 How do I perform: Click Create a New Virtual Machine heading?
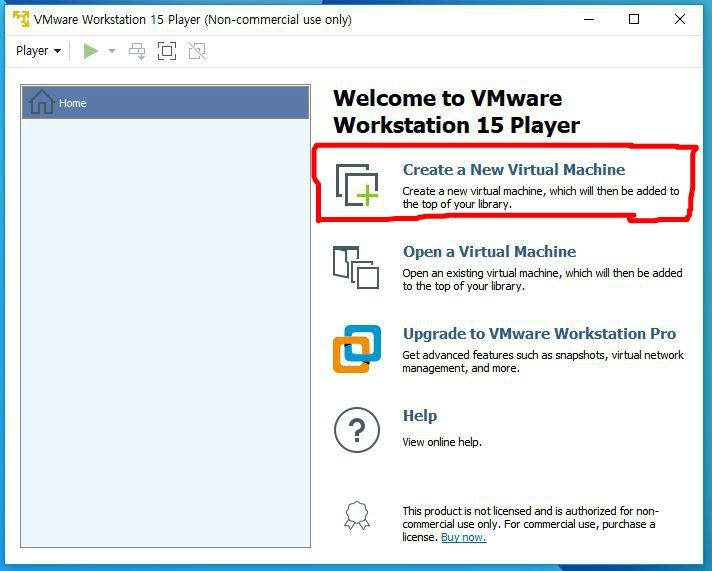514,169
